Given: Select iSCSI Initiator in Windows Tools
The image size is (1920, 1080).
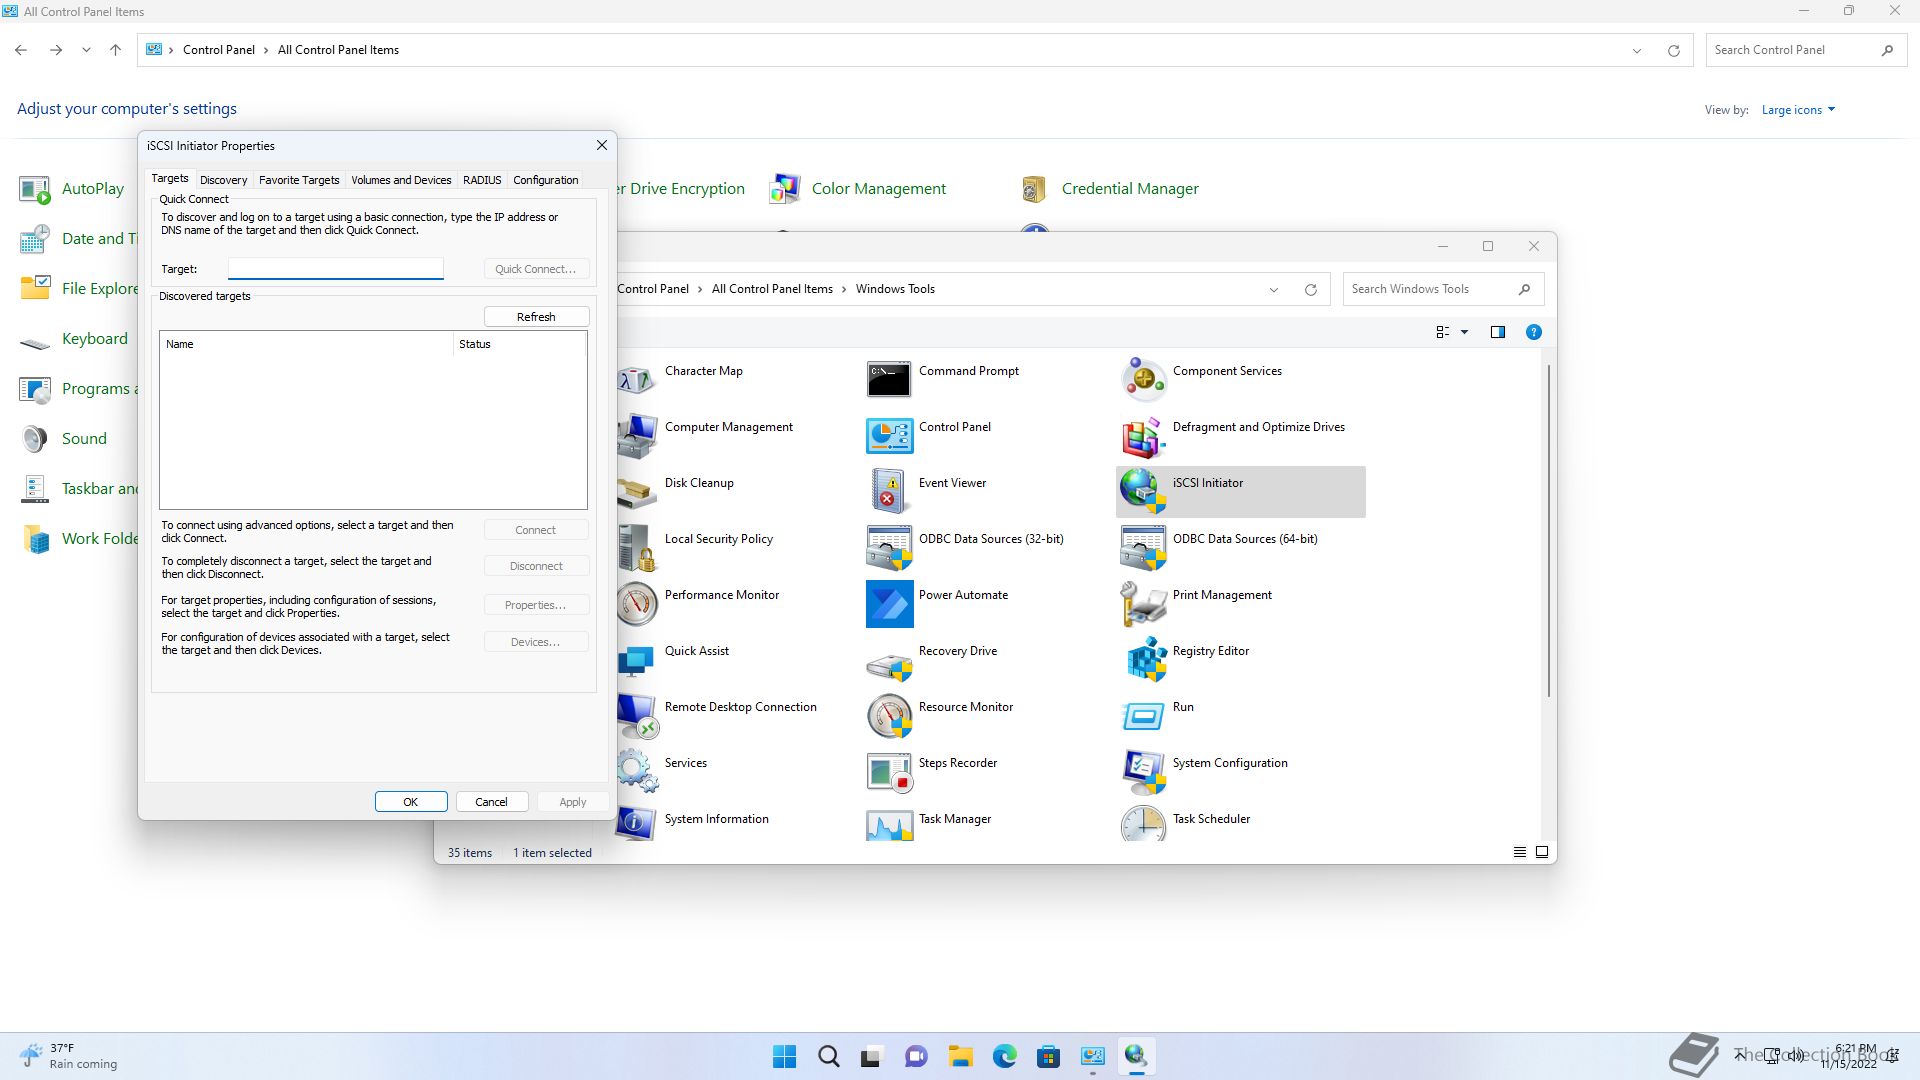Looking at the screenshot, I should pos(1240,491).
